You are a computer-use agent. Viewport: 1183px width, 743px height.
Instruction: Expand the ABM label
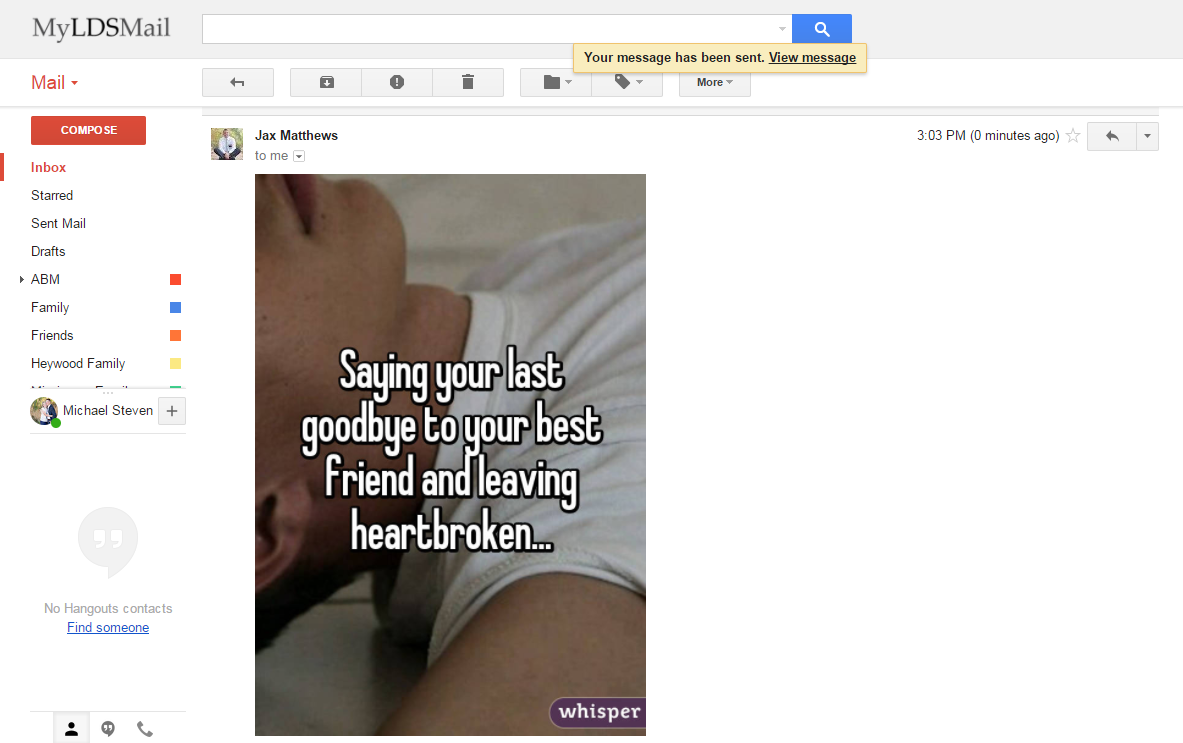point(21,279)
